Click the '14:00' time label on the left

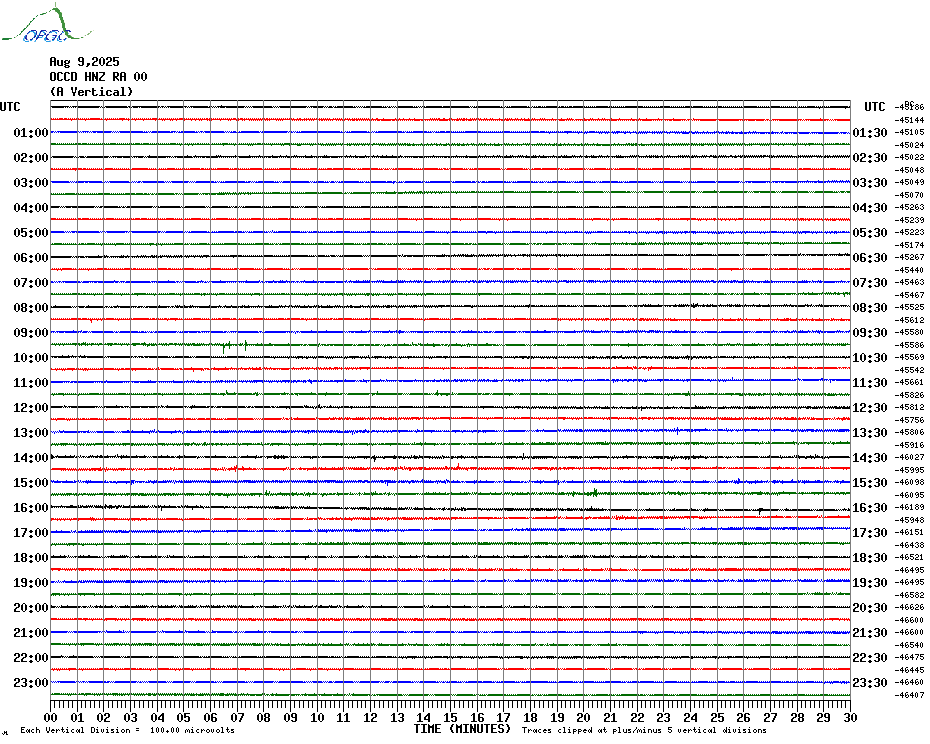[x=31, y=457]
